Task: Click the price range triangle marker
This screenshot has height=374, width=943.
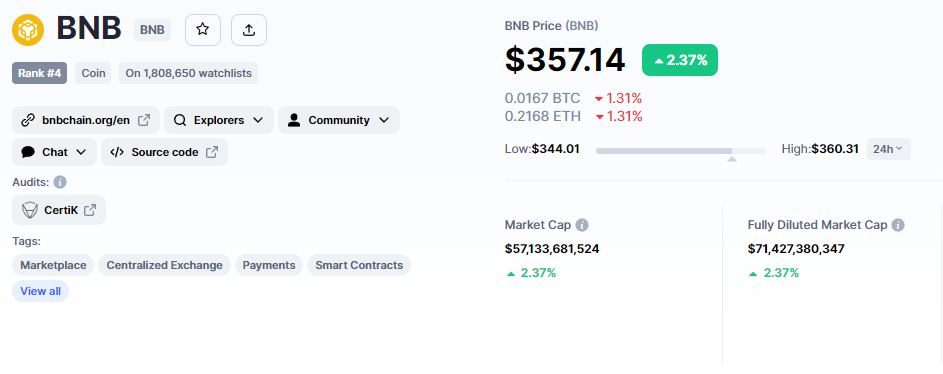Action: pos(732,159)
